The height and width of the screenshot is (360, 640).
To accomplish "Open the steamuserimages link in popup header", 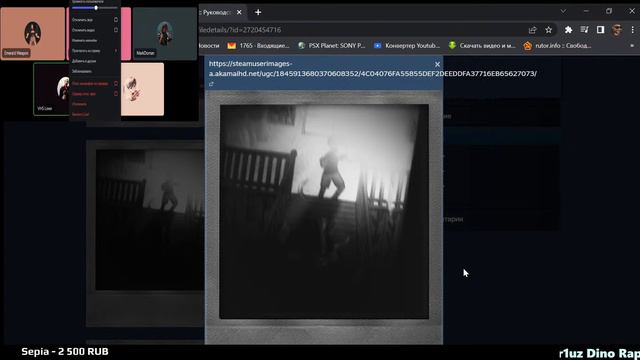I will coord(372,69).
